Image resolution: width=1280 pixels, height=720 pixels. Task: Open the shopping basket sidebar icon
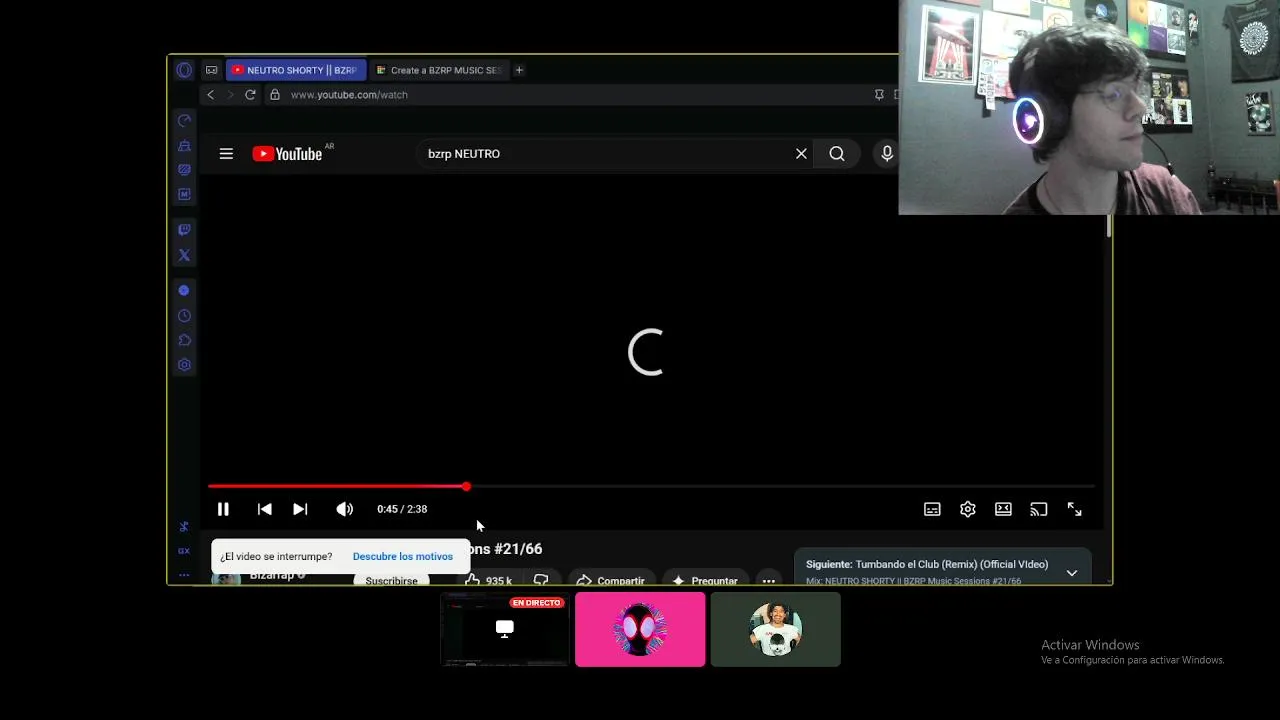tap(184, 146)
